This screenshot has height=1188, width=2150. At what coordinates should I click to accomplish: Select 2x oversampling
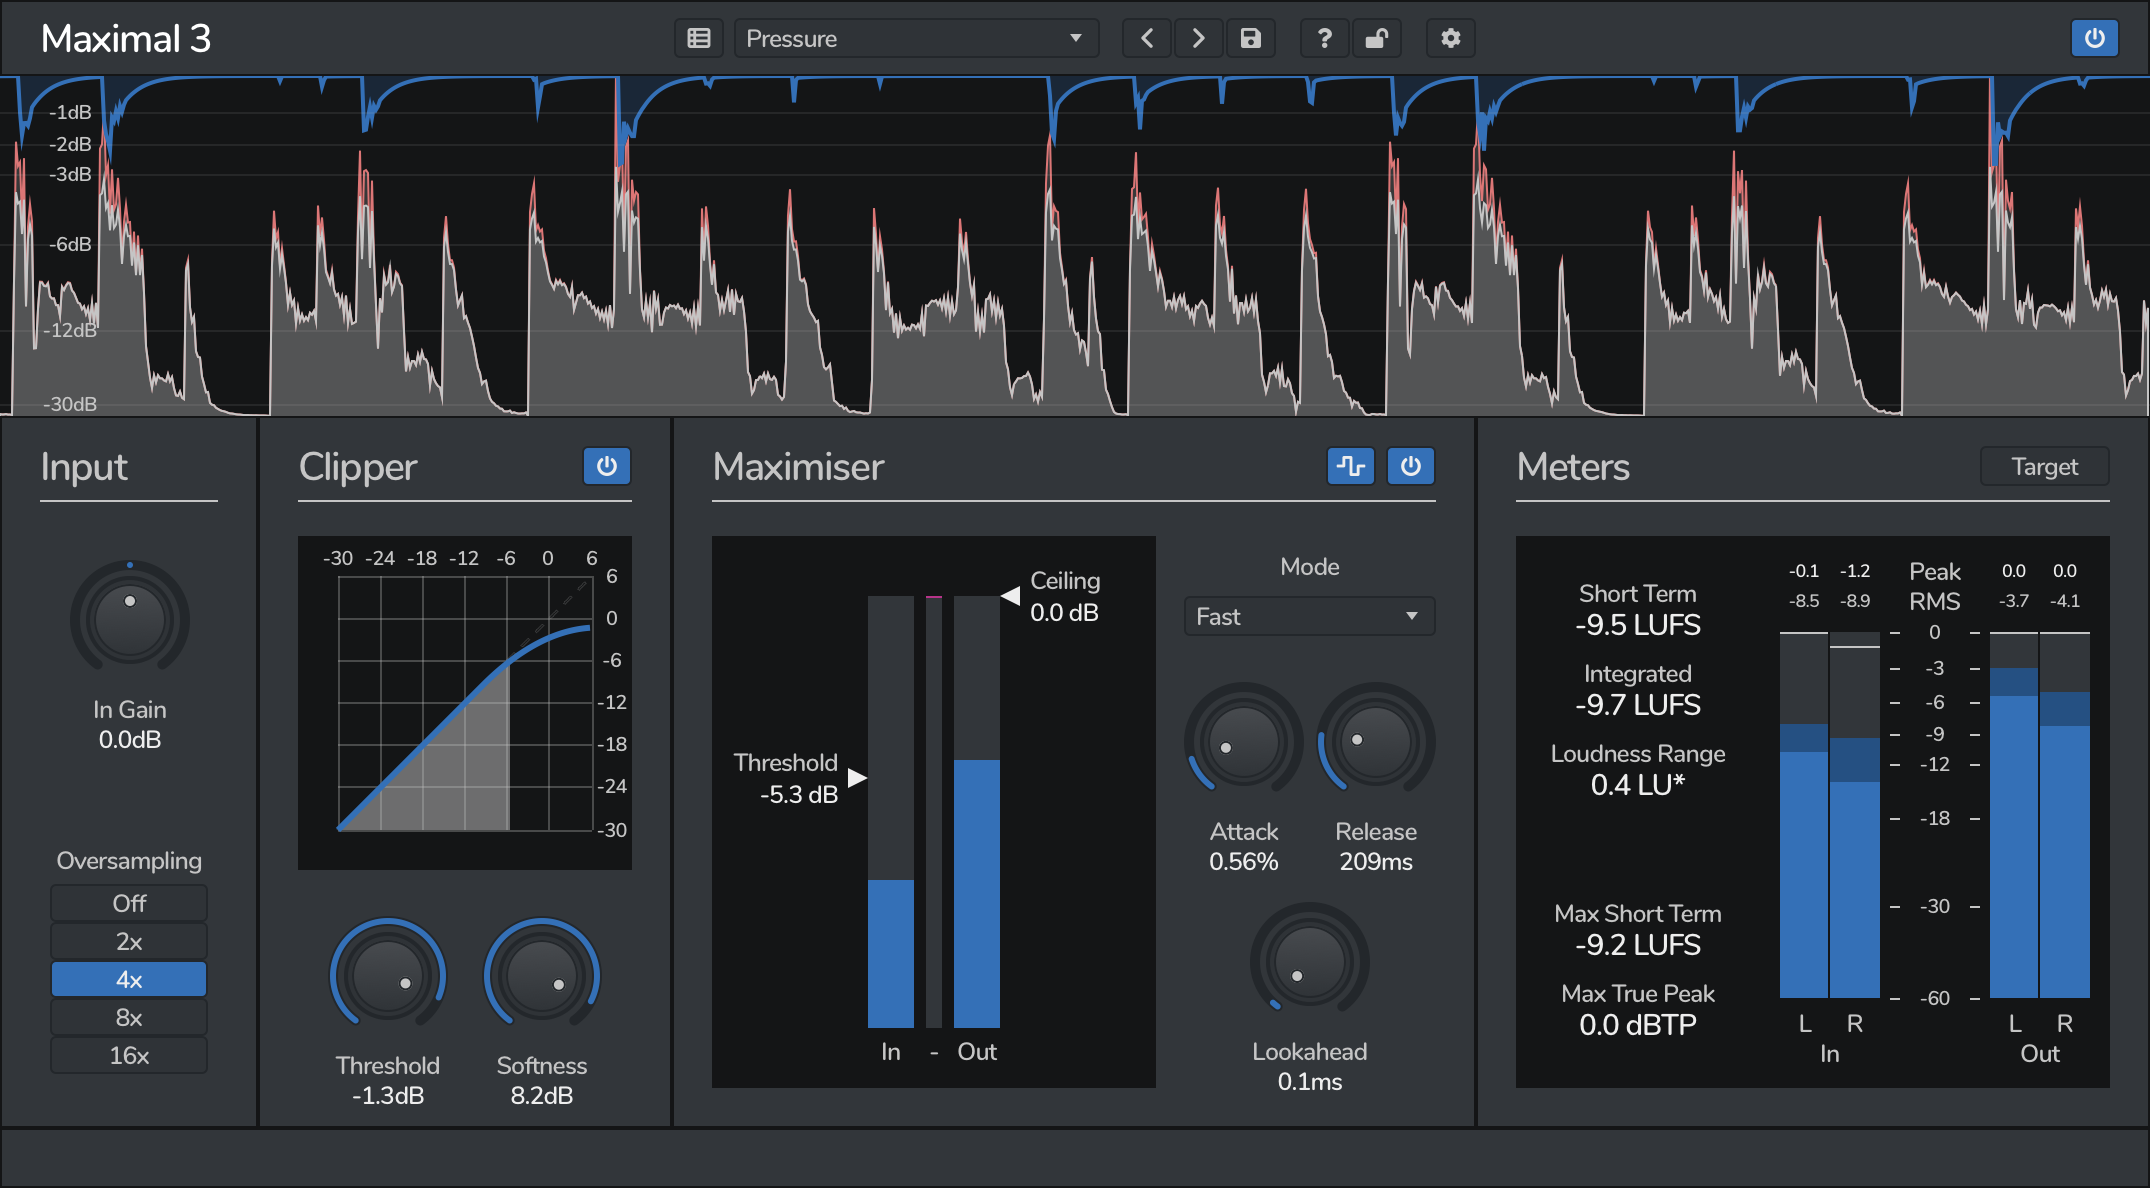click(129, 941)
